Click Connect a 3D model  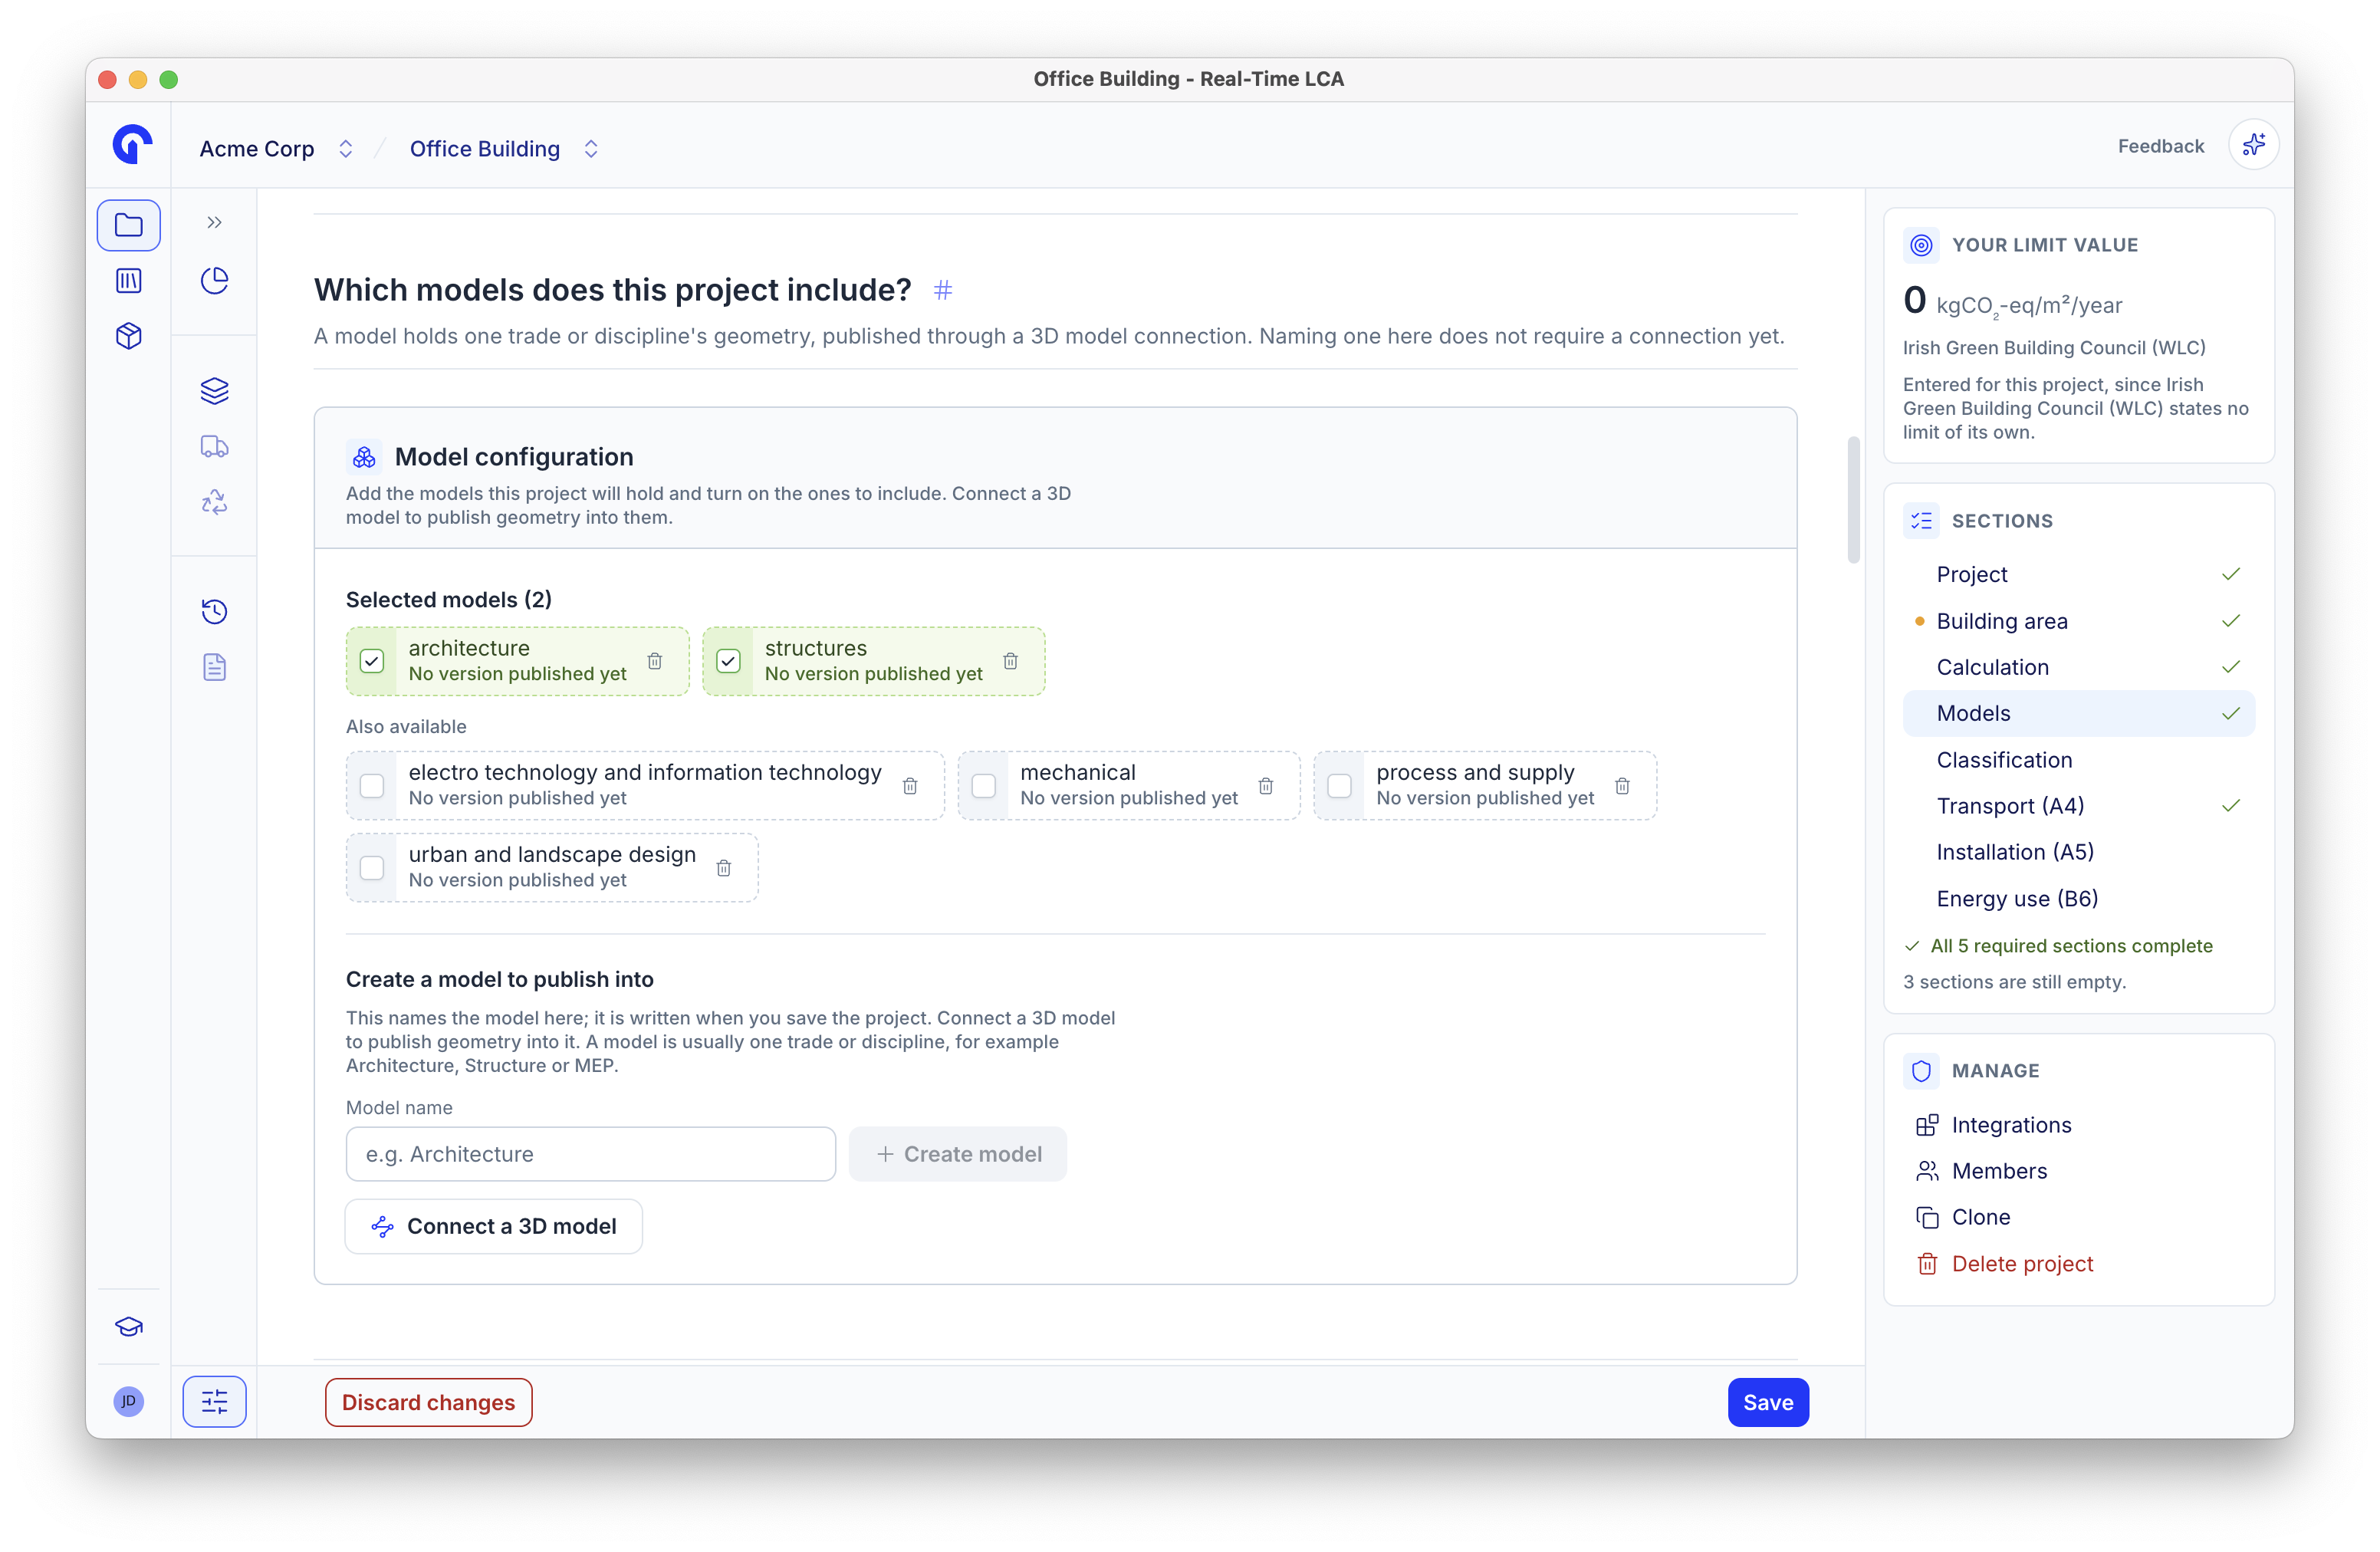(493, 1226)
